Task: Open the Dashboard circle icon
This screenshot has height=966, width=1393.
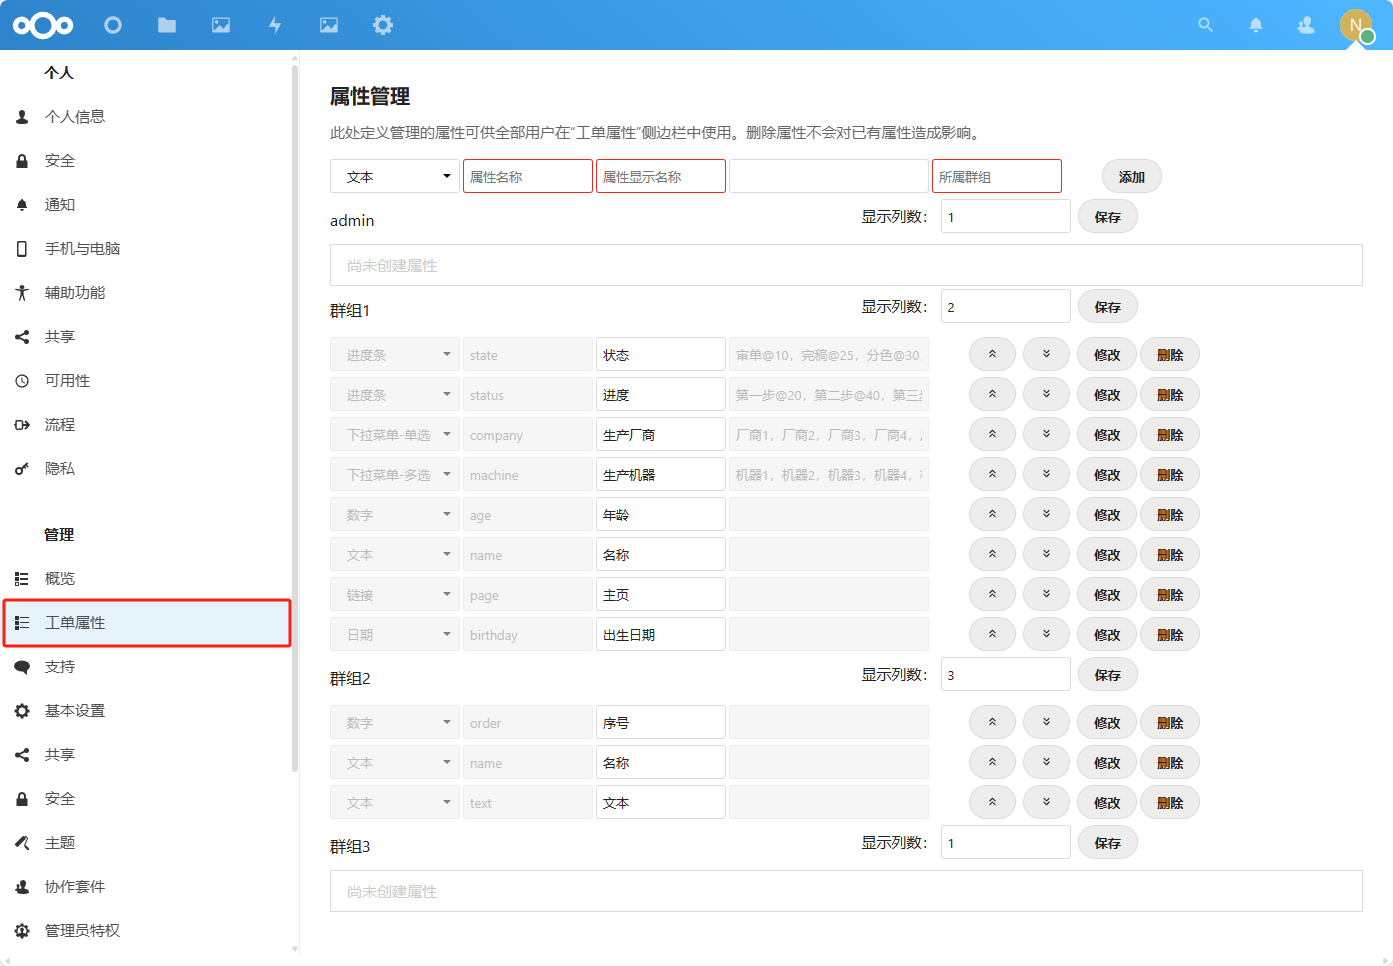Action: [x=113, y=25]
